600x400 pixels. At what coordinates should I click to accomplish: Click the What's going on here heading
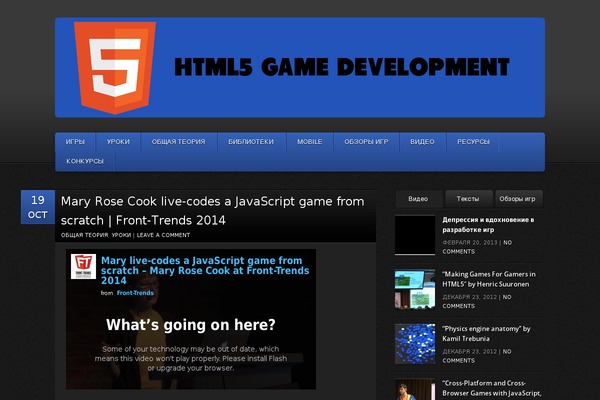[x=191, y=325]
